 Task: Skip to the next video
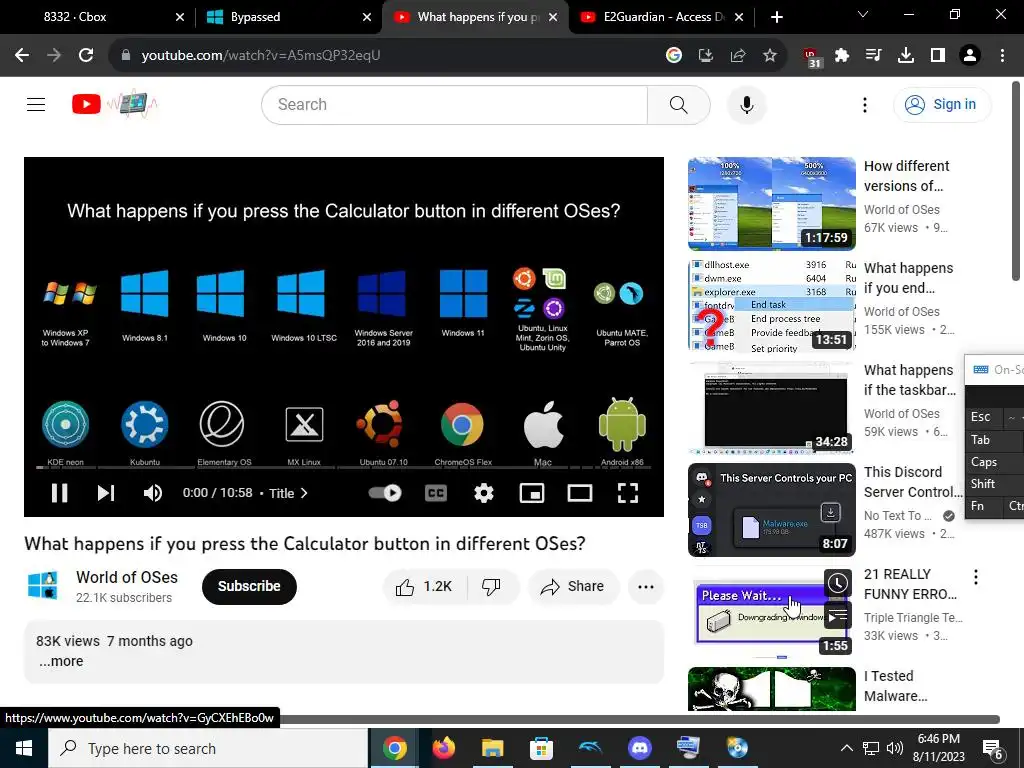(x=106, y=493)
